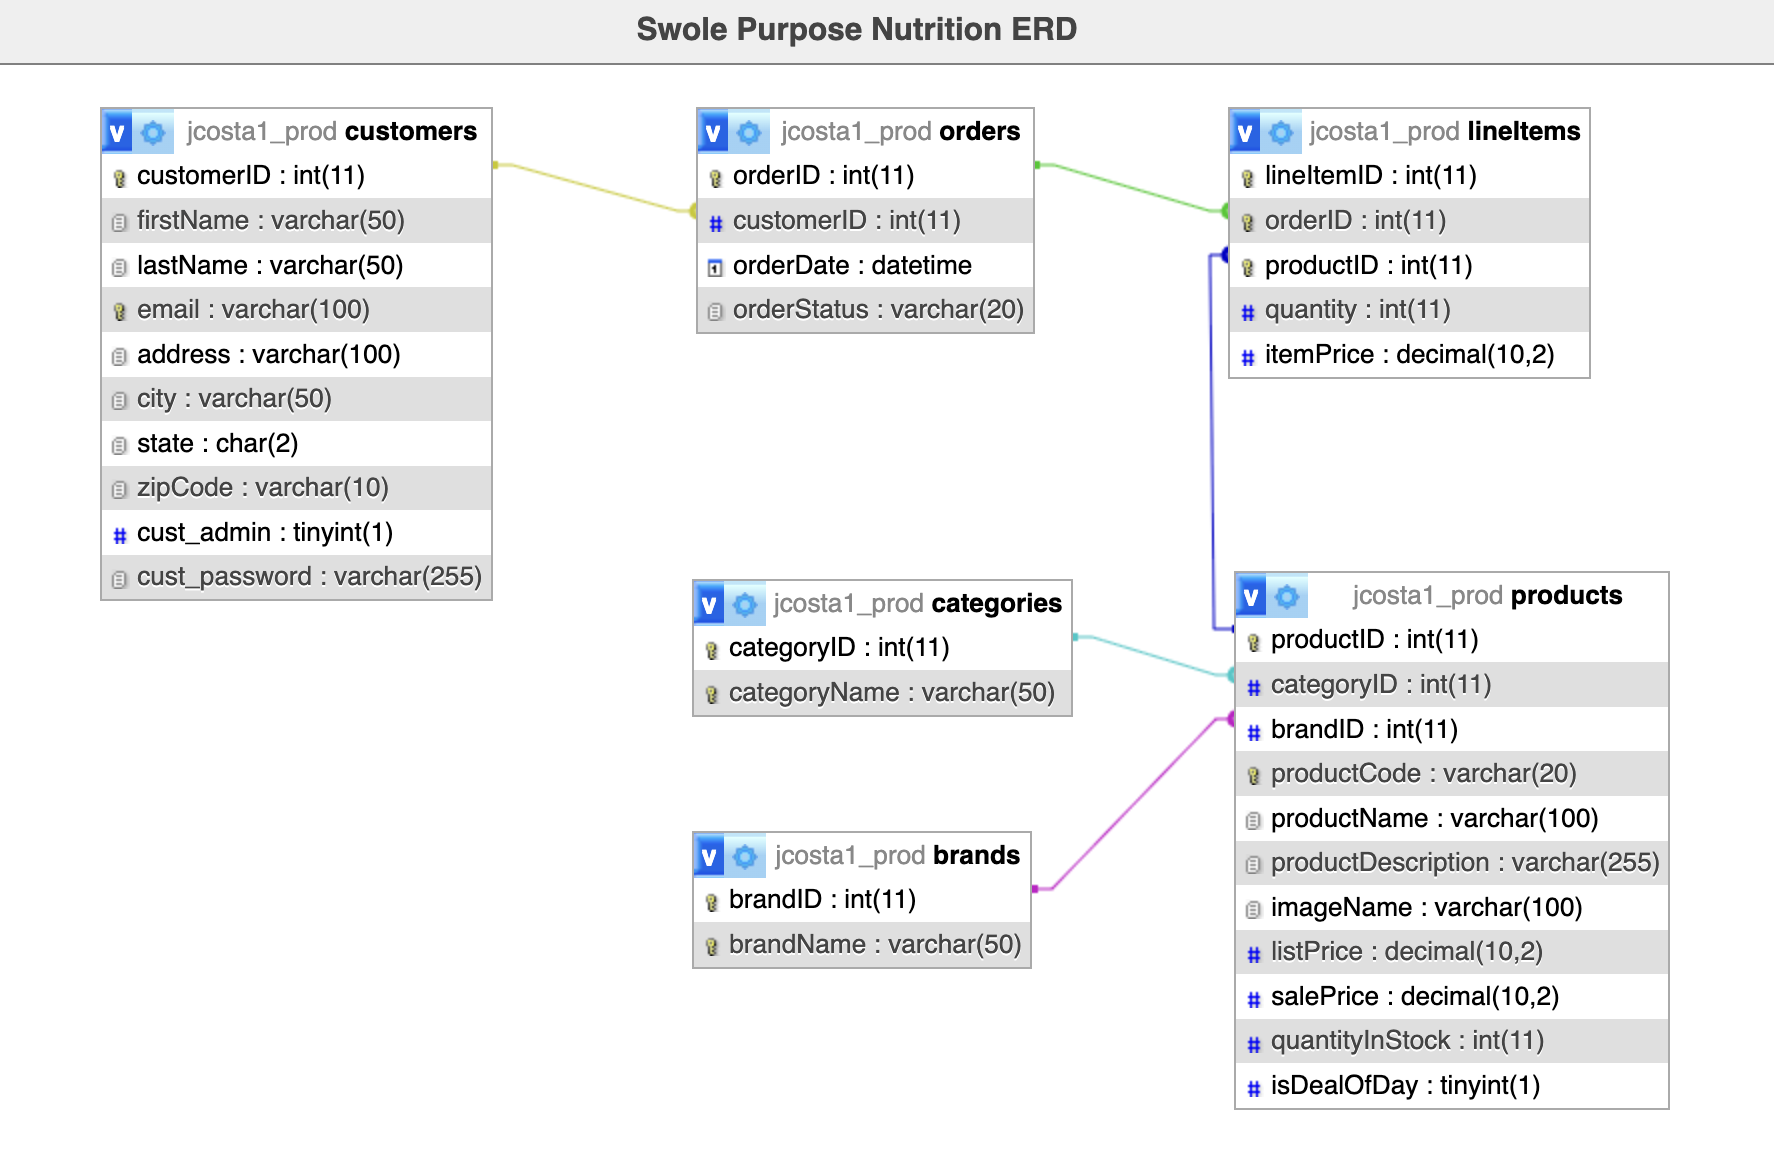1774x1172 pixels.
Task: Open the gear icon on the categories table
Action: 745,604
